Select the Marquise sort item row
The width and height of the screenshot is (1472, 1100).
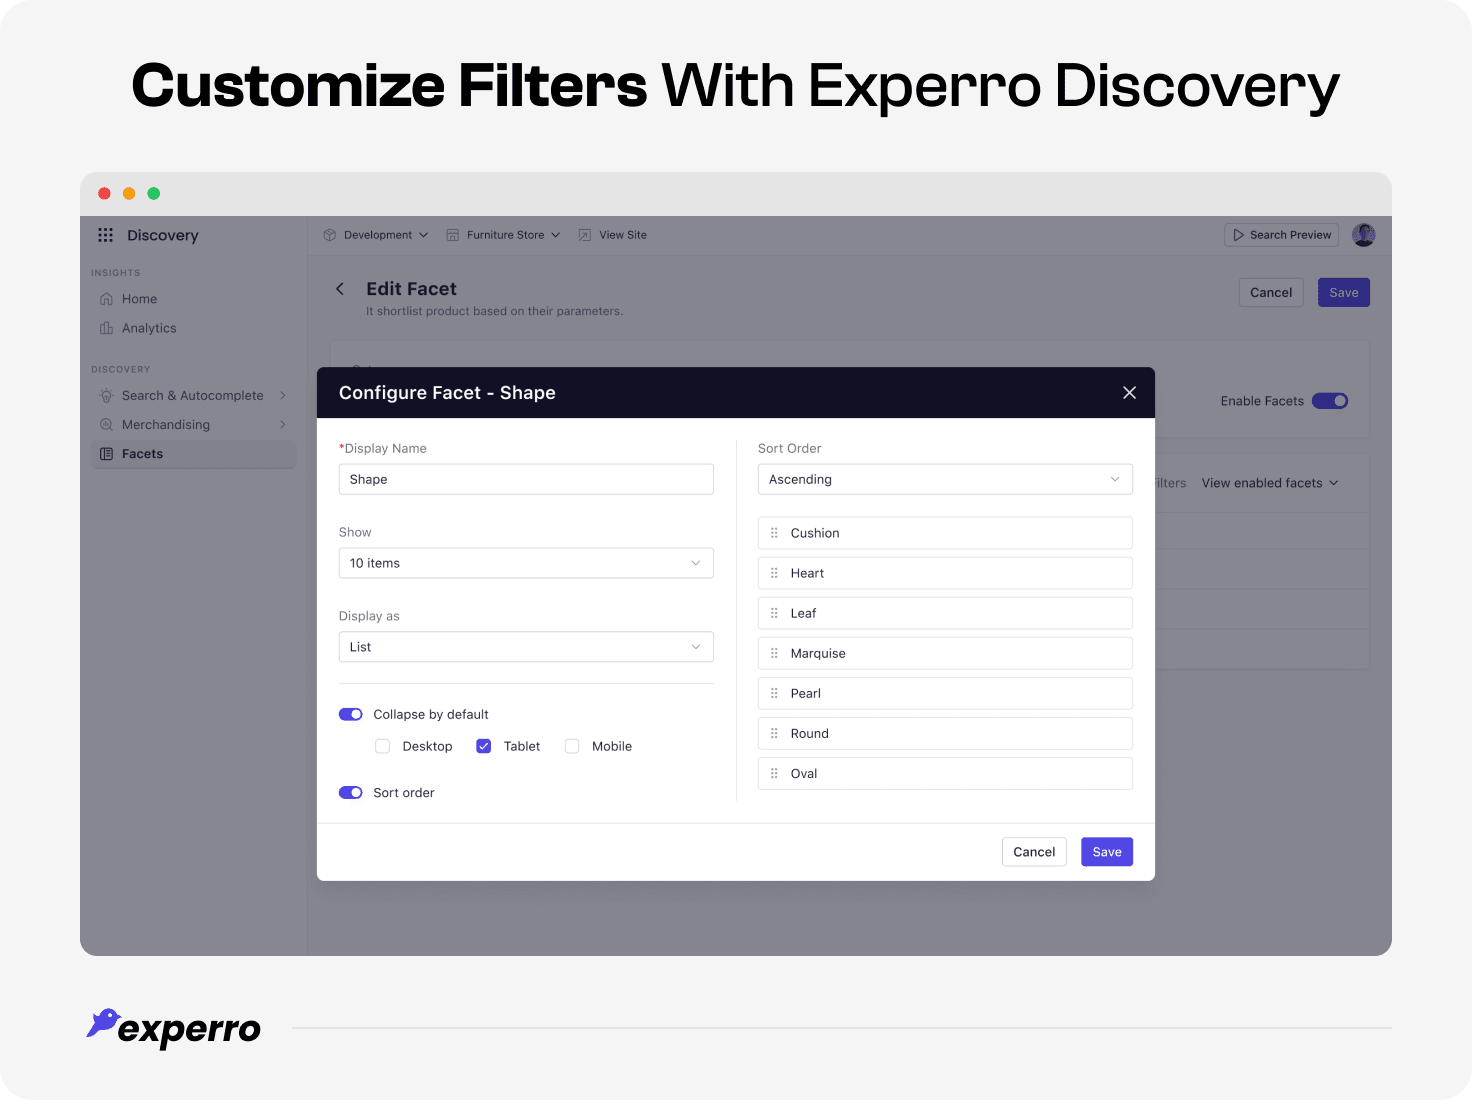click(x=945, y=653)
